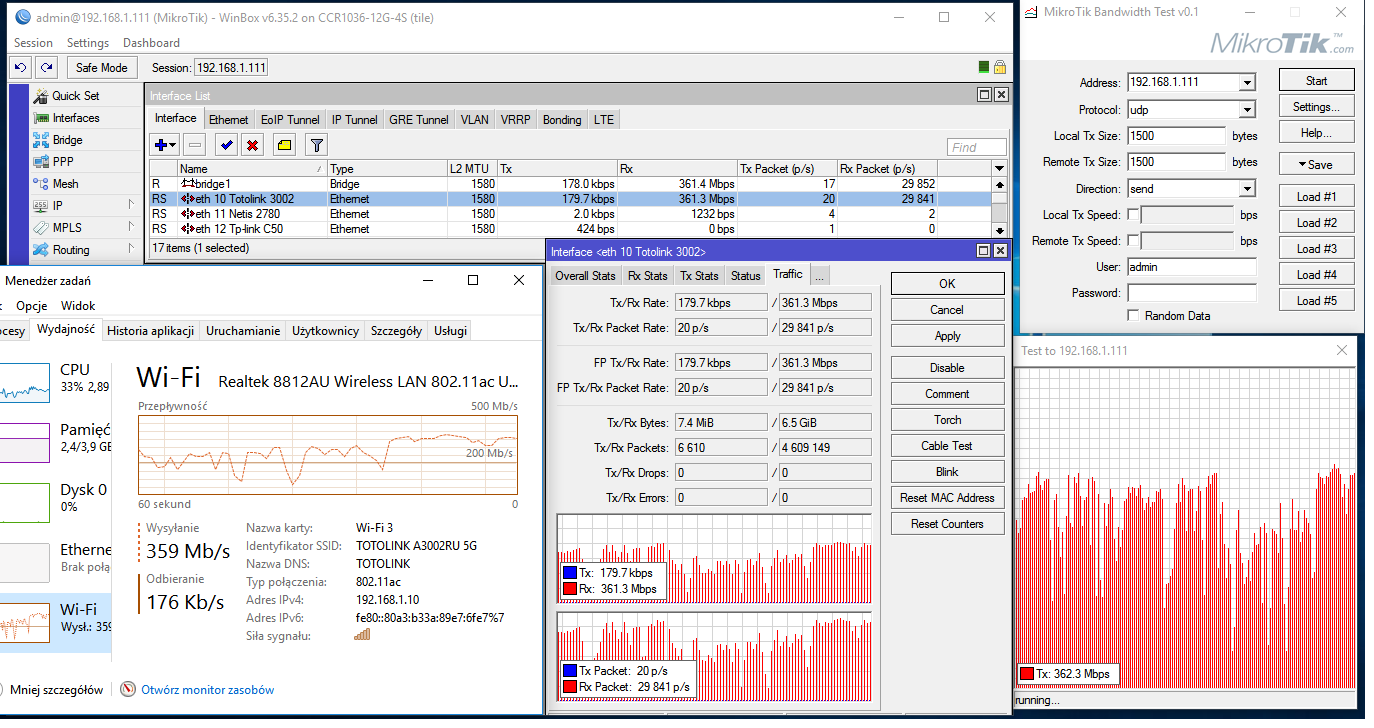Enable the Random Data checkbox
The image size is (1374, 728).
click(x=1133, y=315)
